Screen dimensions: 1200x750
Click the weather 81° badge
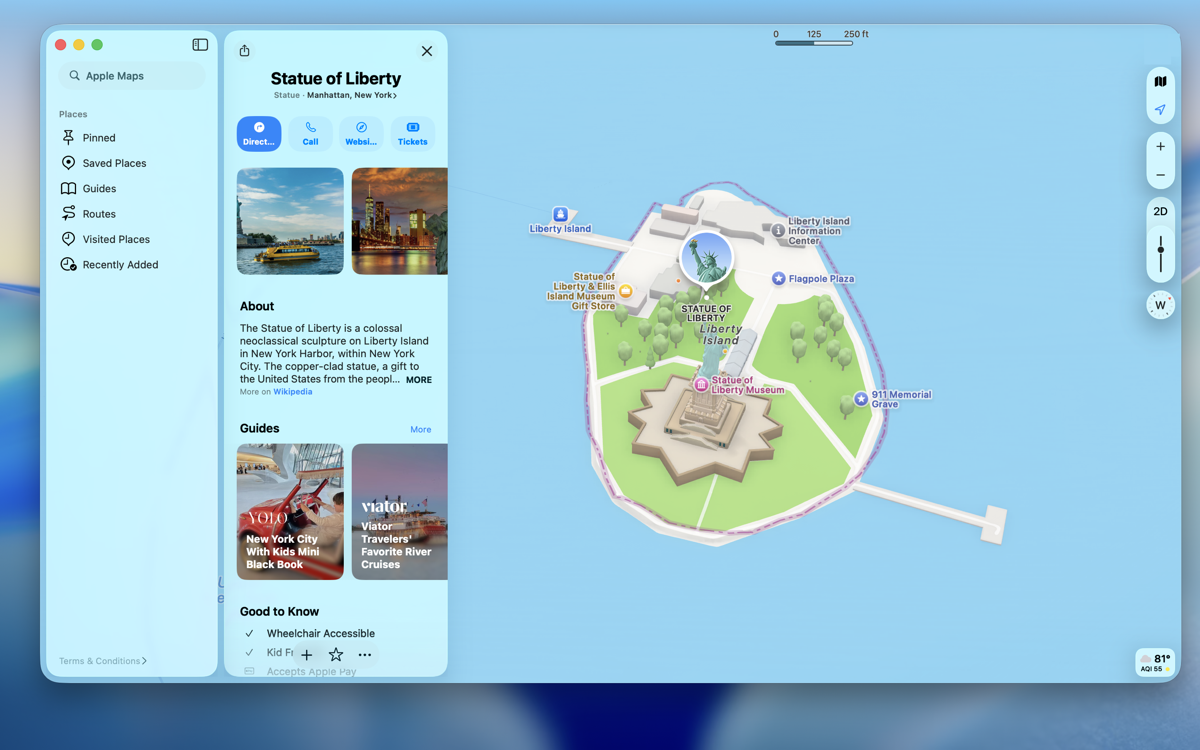click(x=1155, y=662)
